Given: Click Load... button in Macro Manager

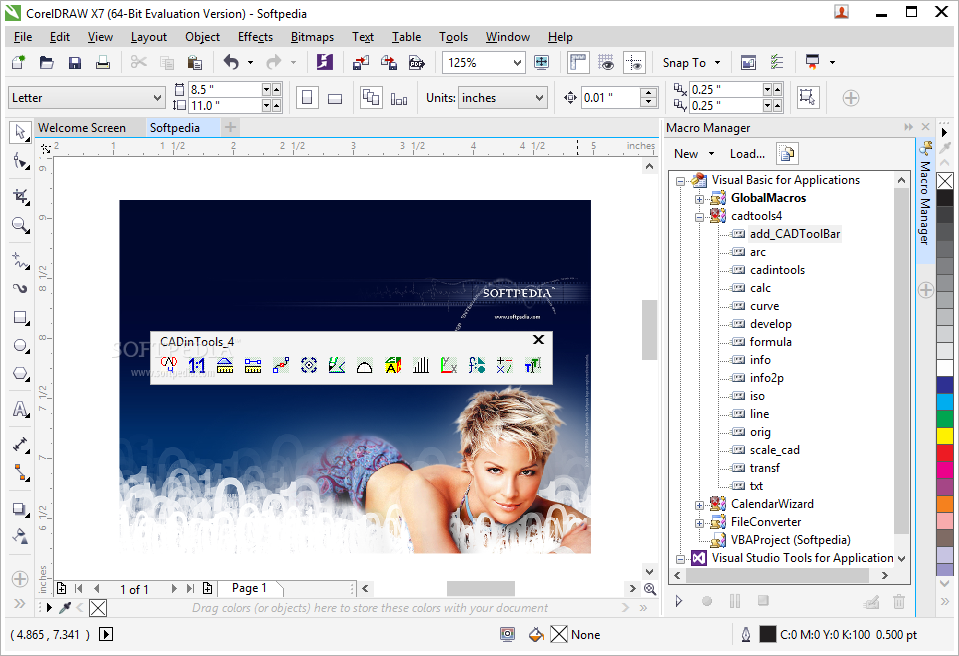Looking at the screenshot, I should click(x=747, y=154).
